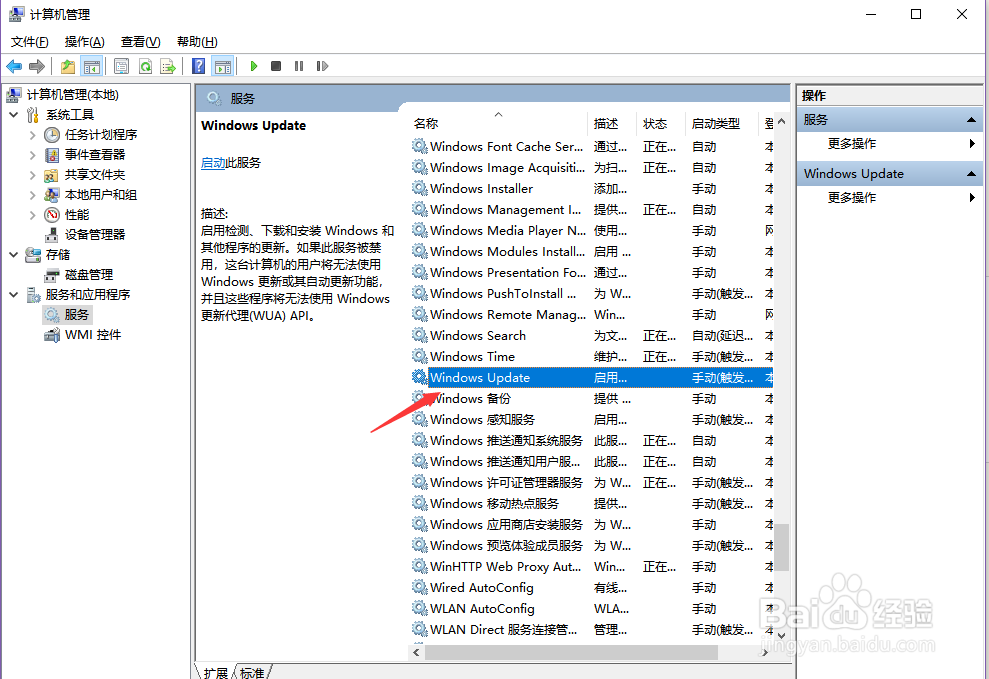Click the 启动 link to start service

(x=213, y=163)
